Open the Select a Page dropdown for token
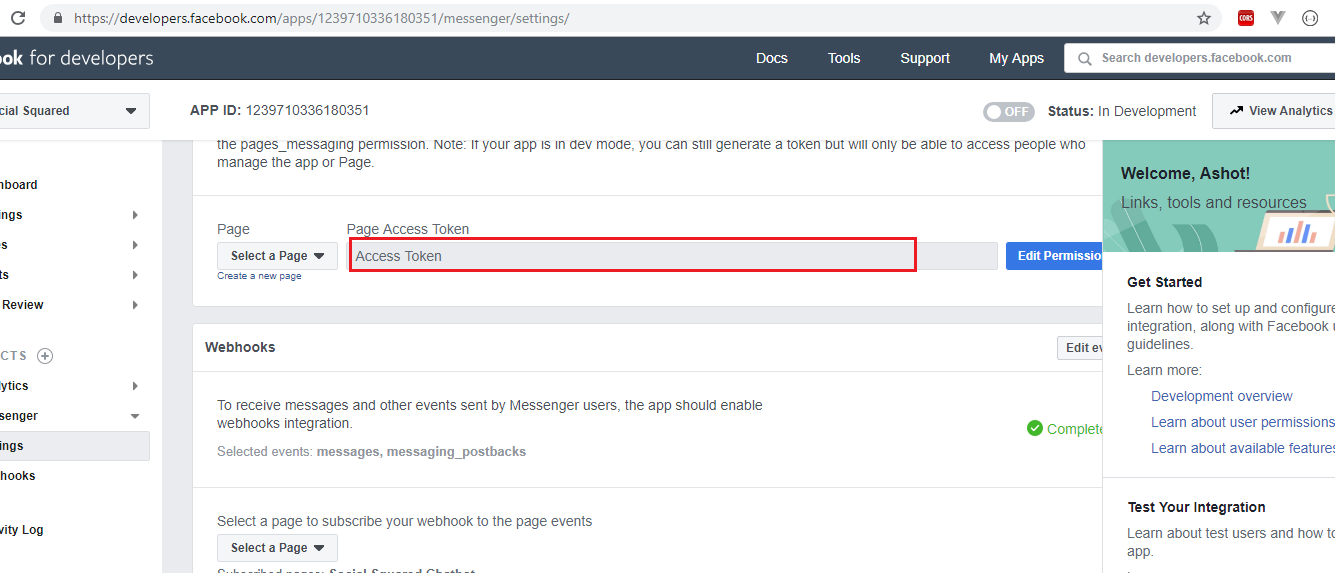 [277, 256]
